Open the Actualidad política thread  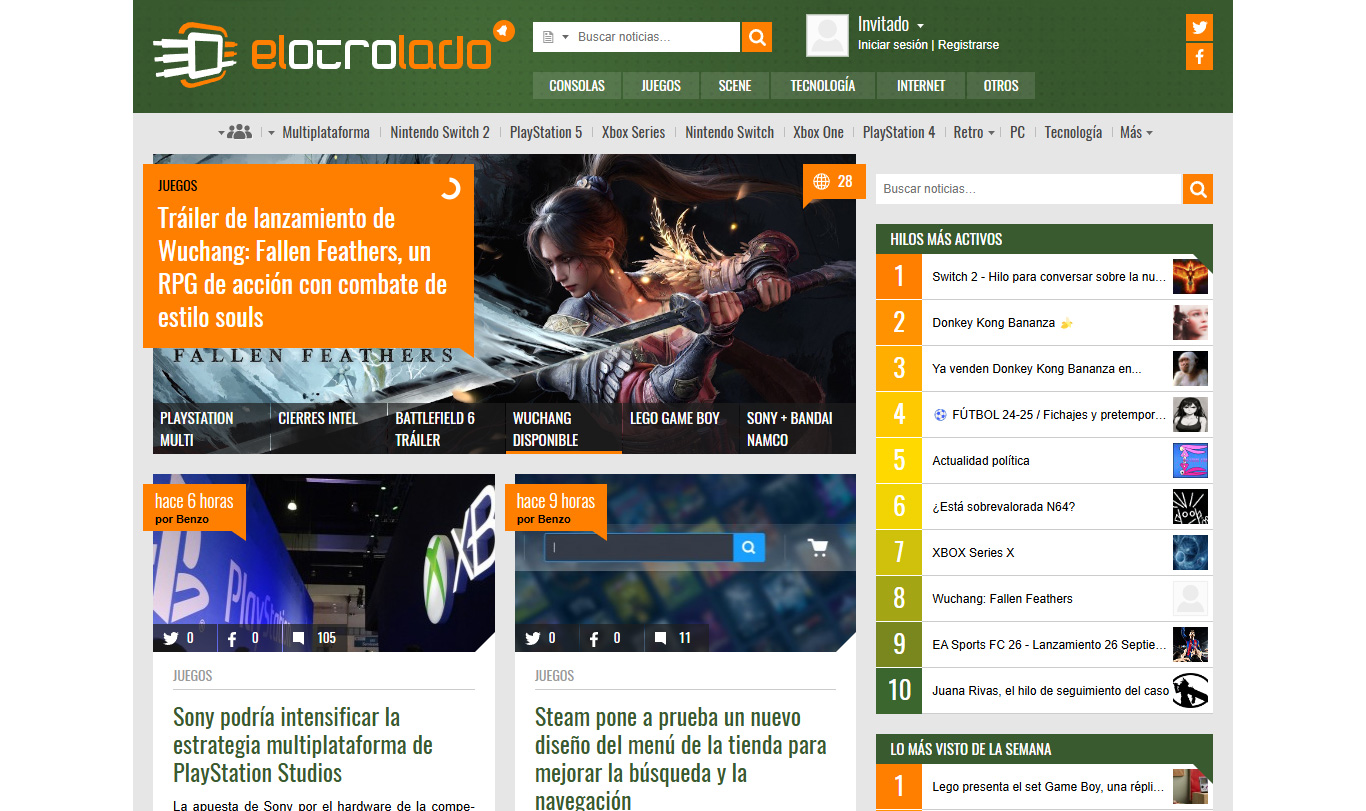click(x=980, y=461)
